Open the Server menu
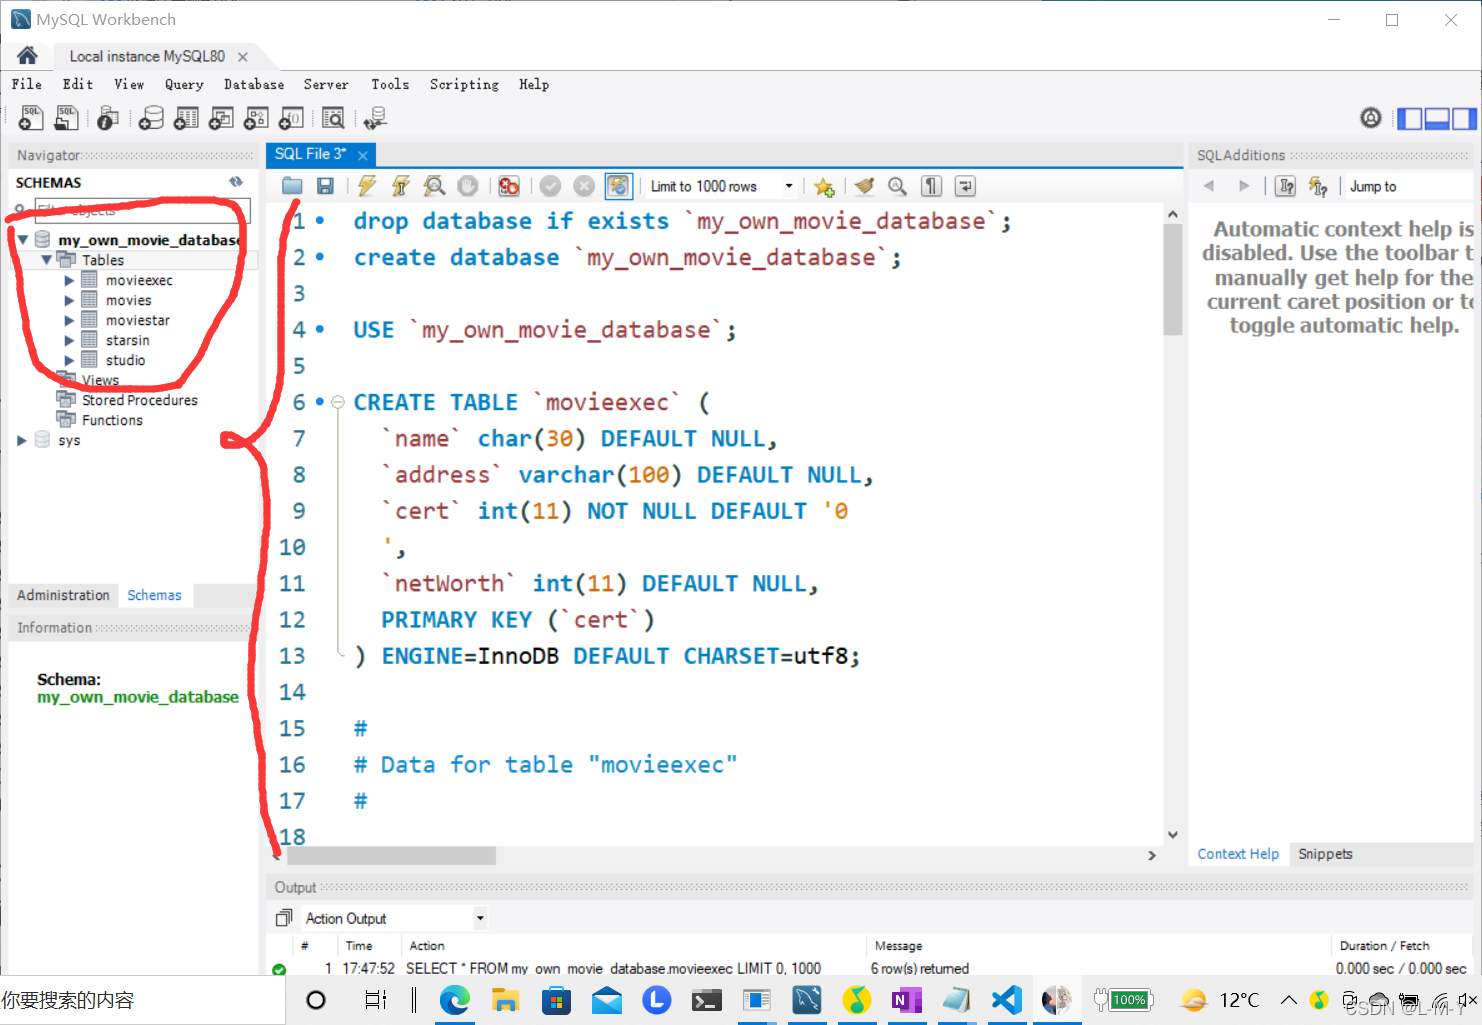 click(x=326, y=85)
